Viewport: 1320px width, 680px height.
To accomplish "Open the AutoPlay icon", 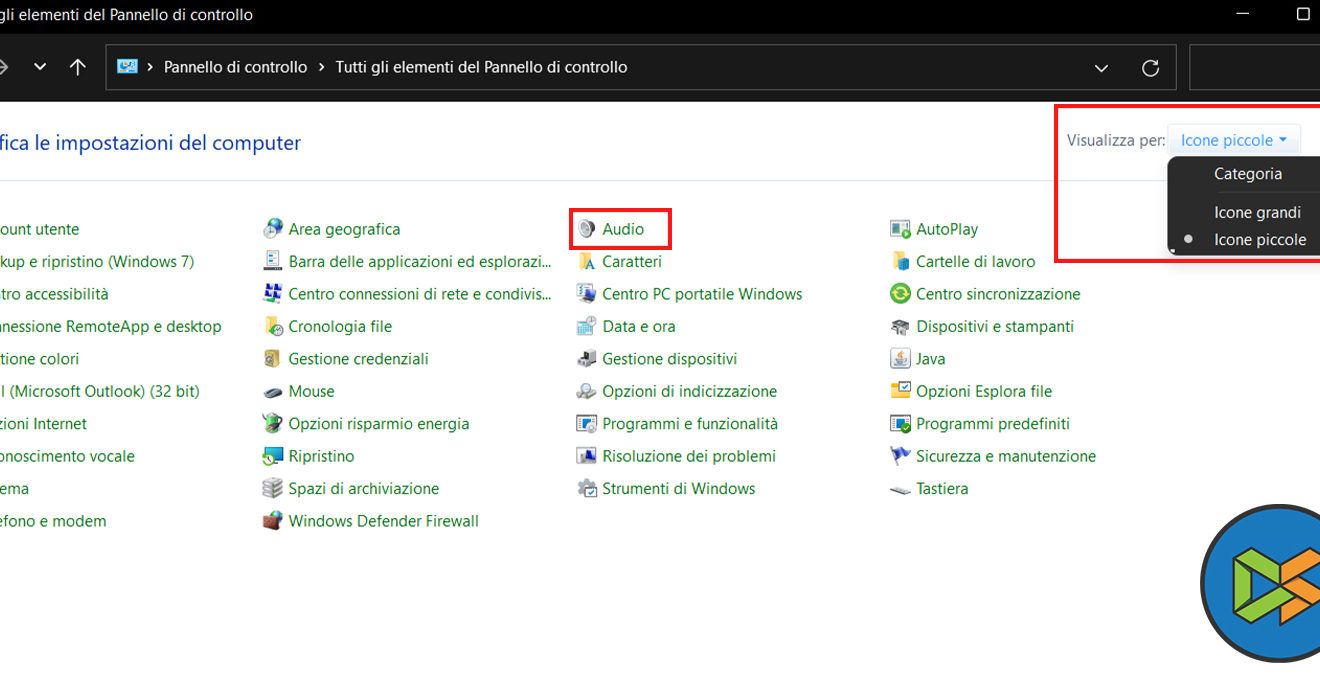I will [900, 229].
